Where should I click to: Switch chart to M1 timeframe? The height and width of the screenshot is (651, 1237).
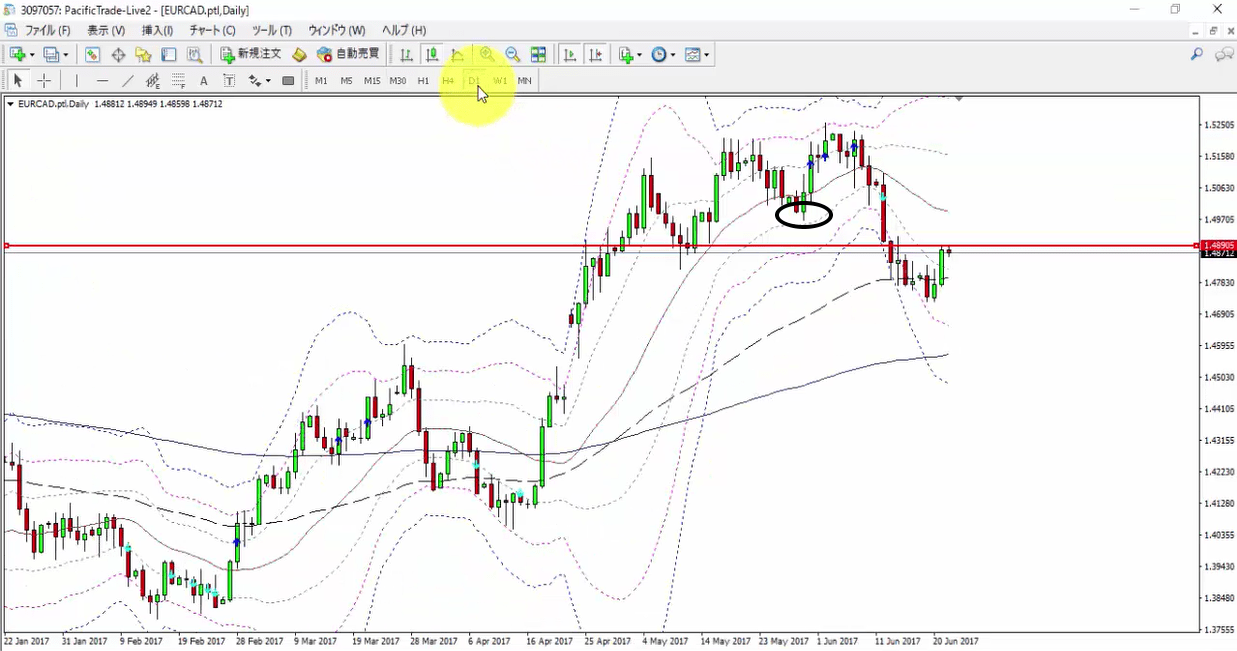pos(321,81)
